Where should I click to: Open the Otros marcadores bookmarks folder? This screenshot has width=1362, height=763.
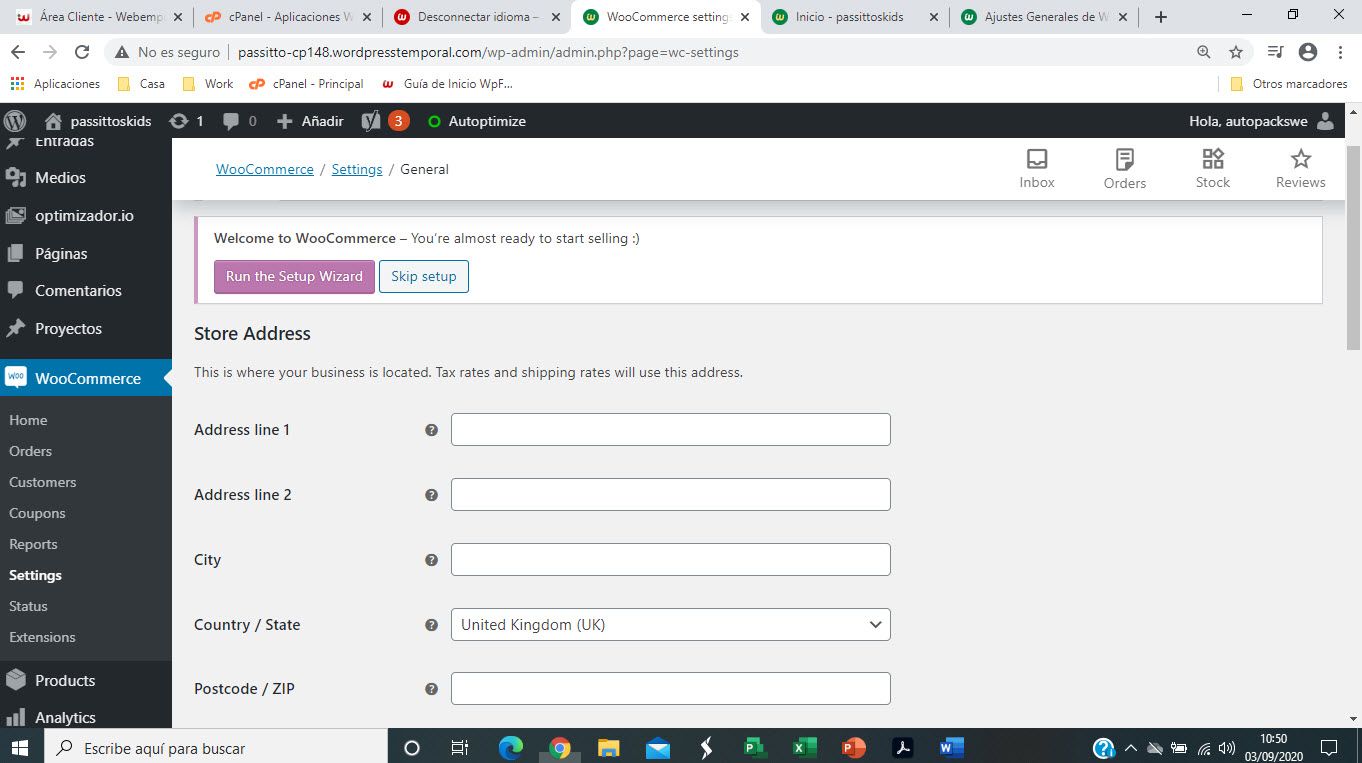point(1288,84)
